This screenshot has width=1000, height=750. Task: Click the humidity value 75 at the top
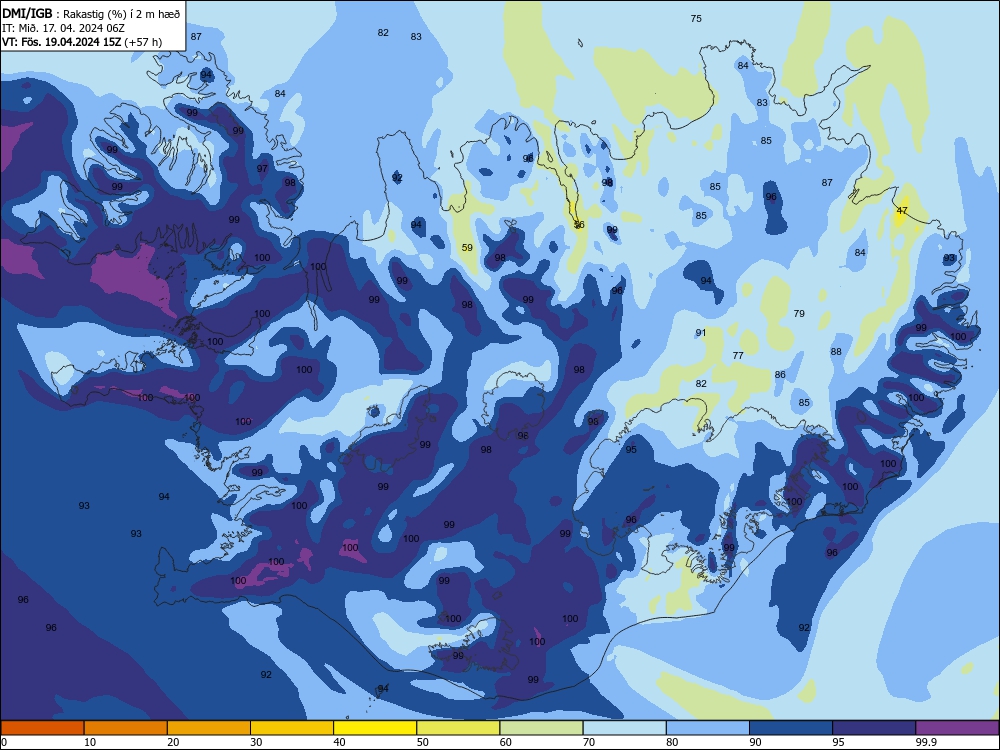tap(696, 18)
